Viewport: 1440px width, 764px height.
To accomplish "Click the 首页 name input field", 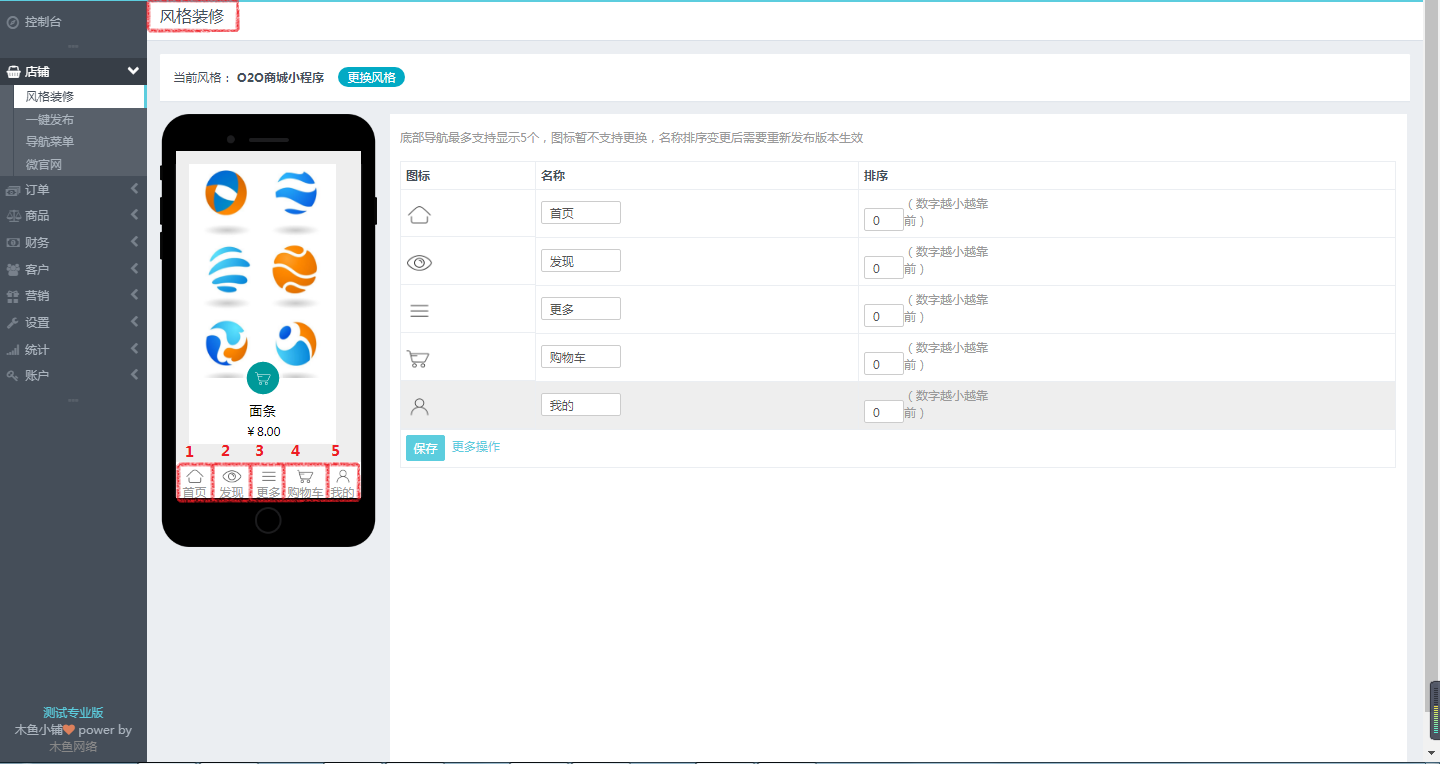I will (x=580, y=212).
